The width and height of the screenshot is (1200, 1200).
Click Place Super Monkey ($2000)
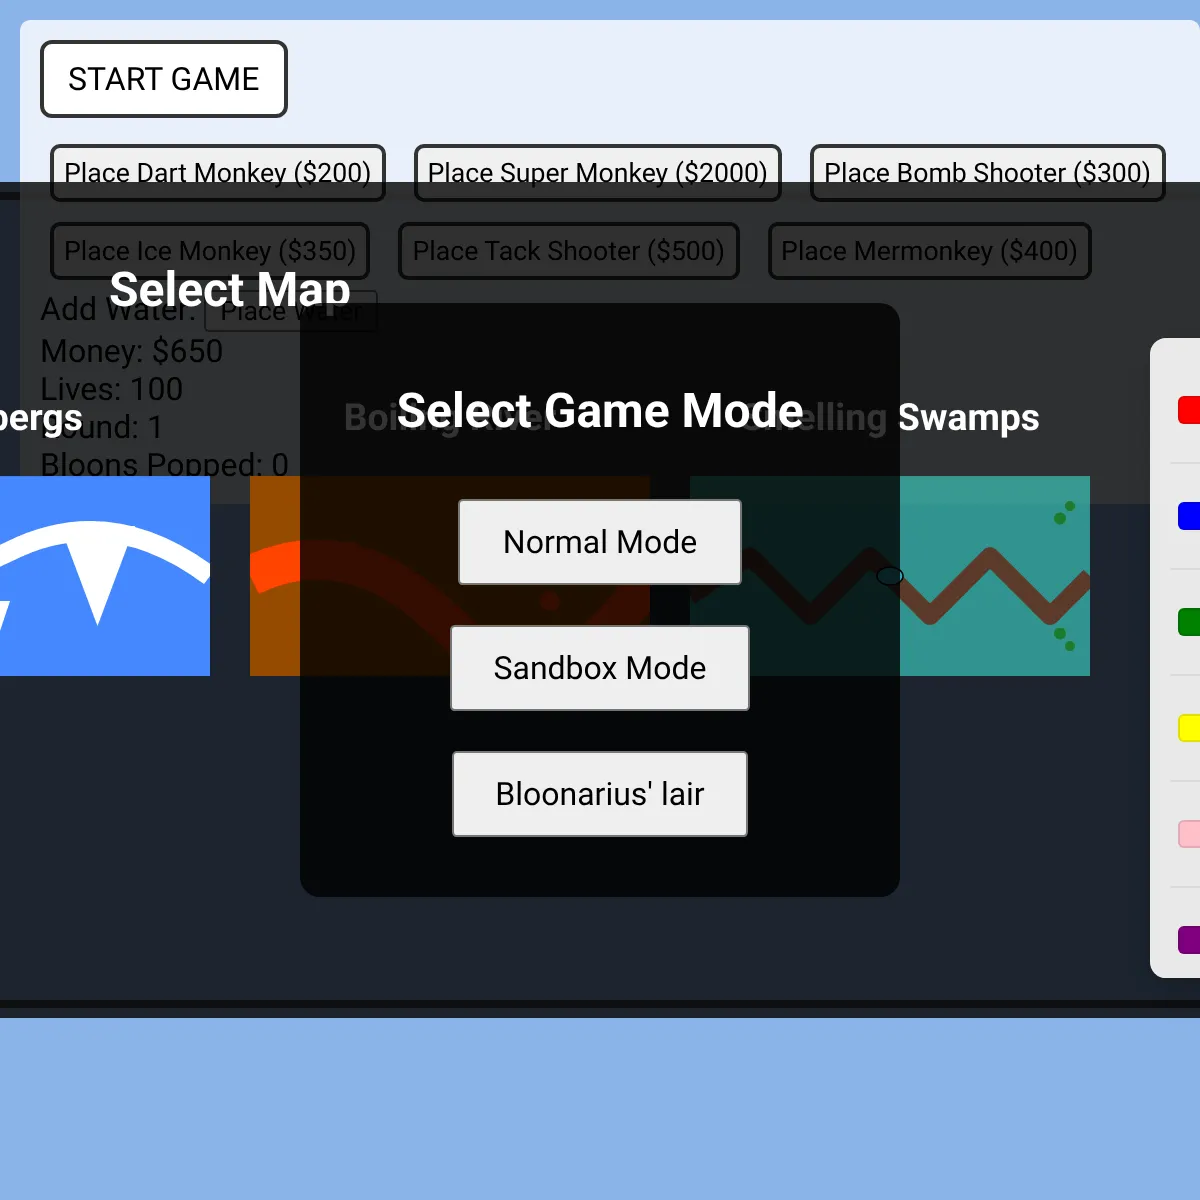coord(598,173)
